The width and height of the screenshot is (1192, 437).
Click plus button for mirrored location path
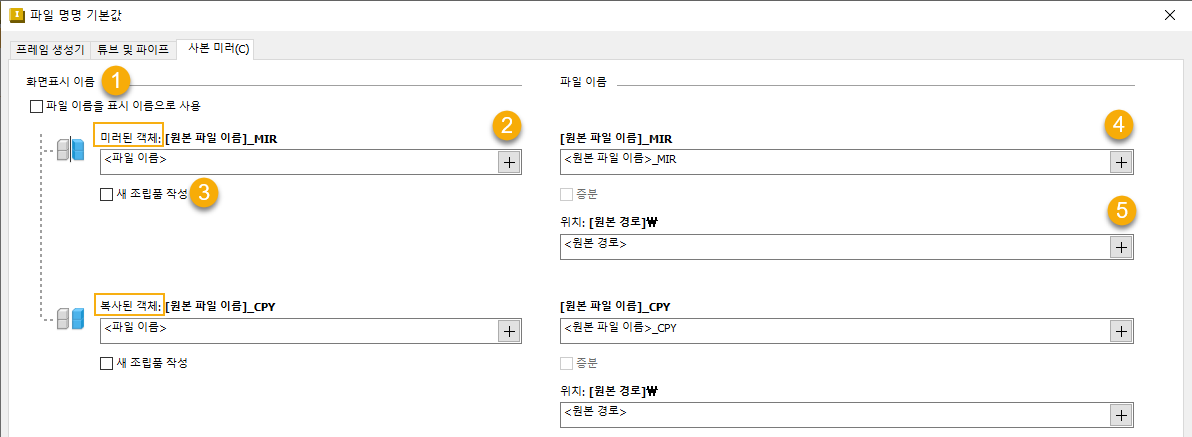click(x=1121, y=247)
